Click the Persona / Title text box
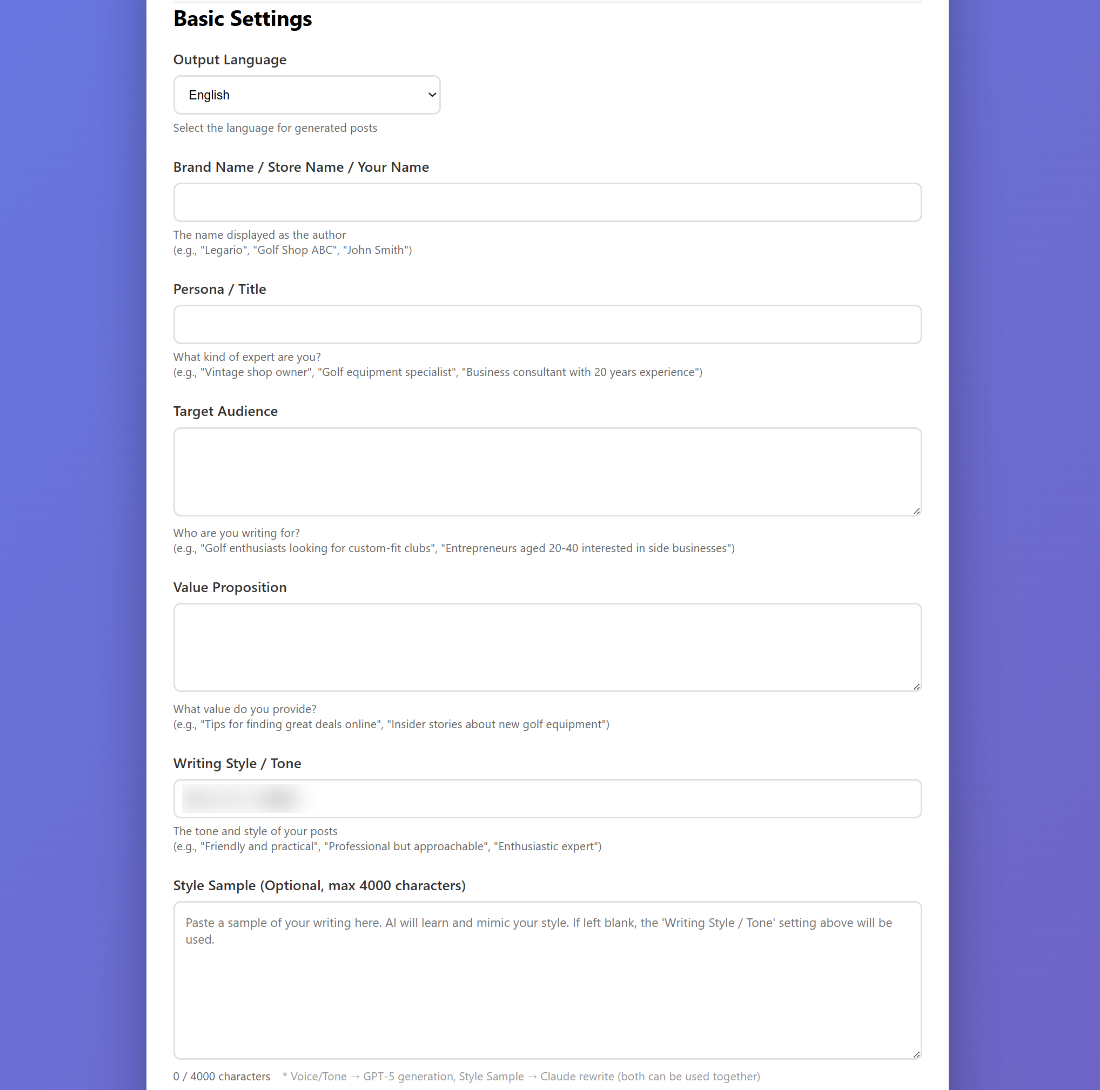1100x1090 pixels. [x=547, y=324]
